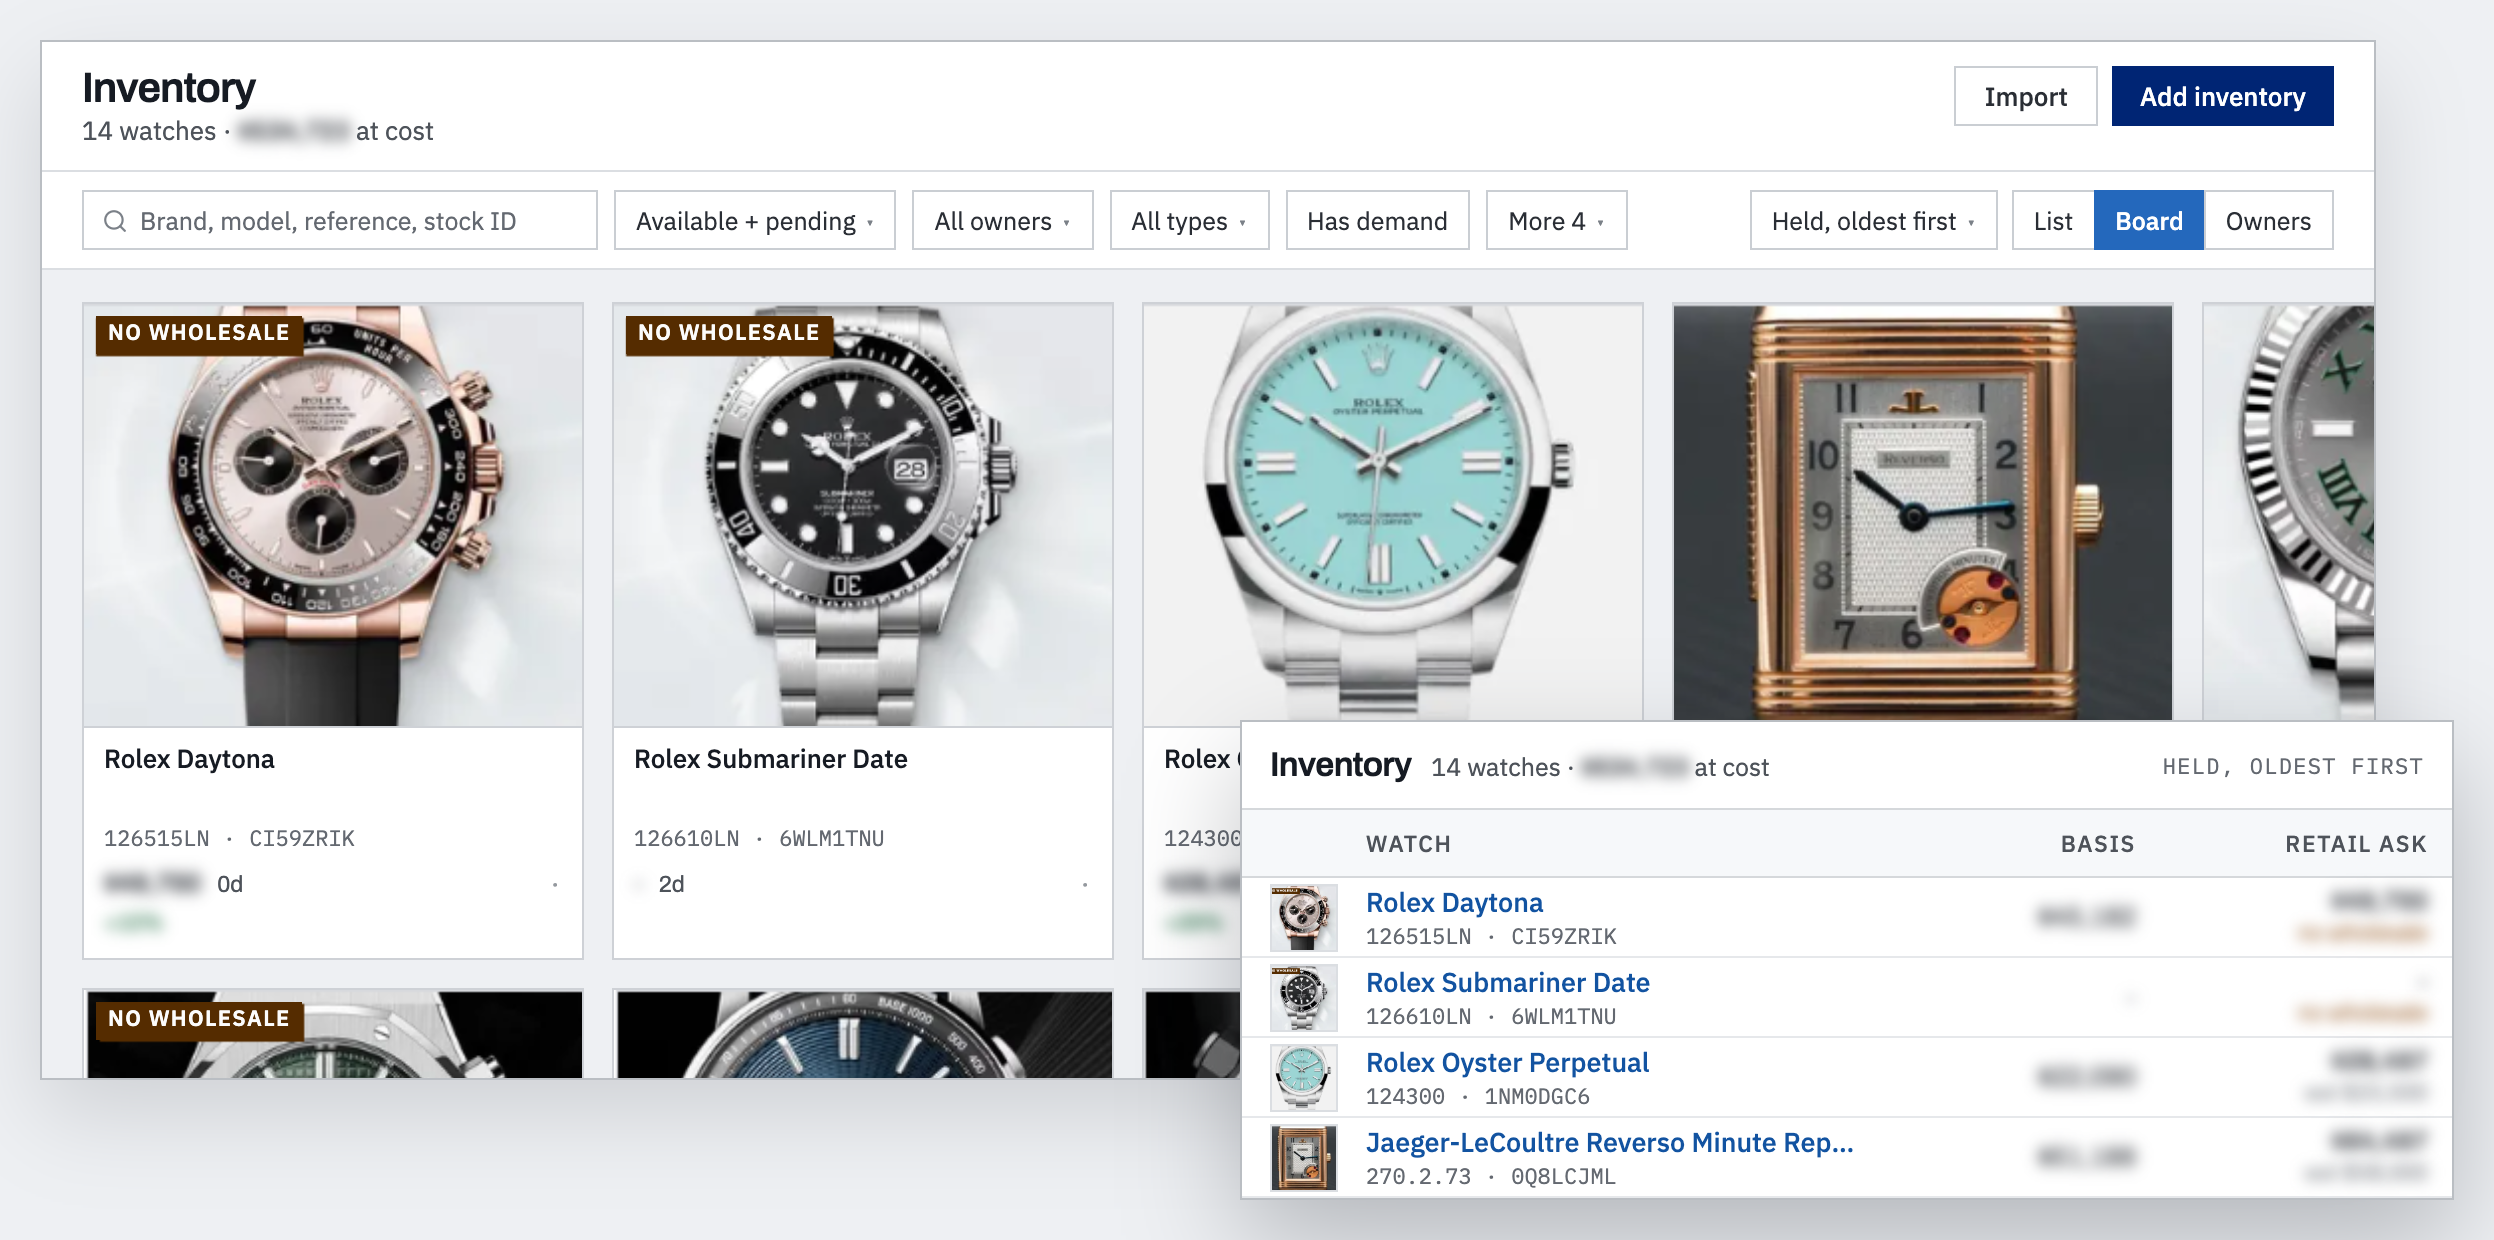Open the Rolex Daytona card photo
2494x1240 pixels.
(x=333, y=516)
